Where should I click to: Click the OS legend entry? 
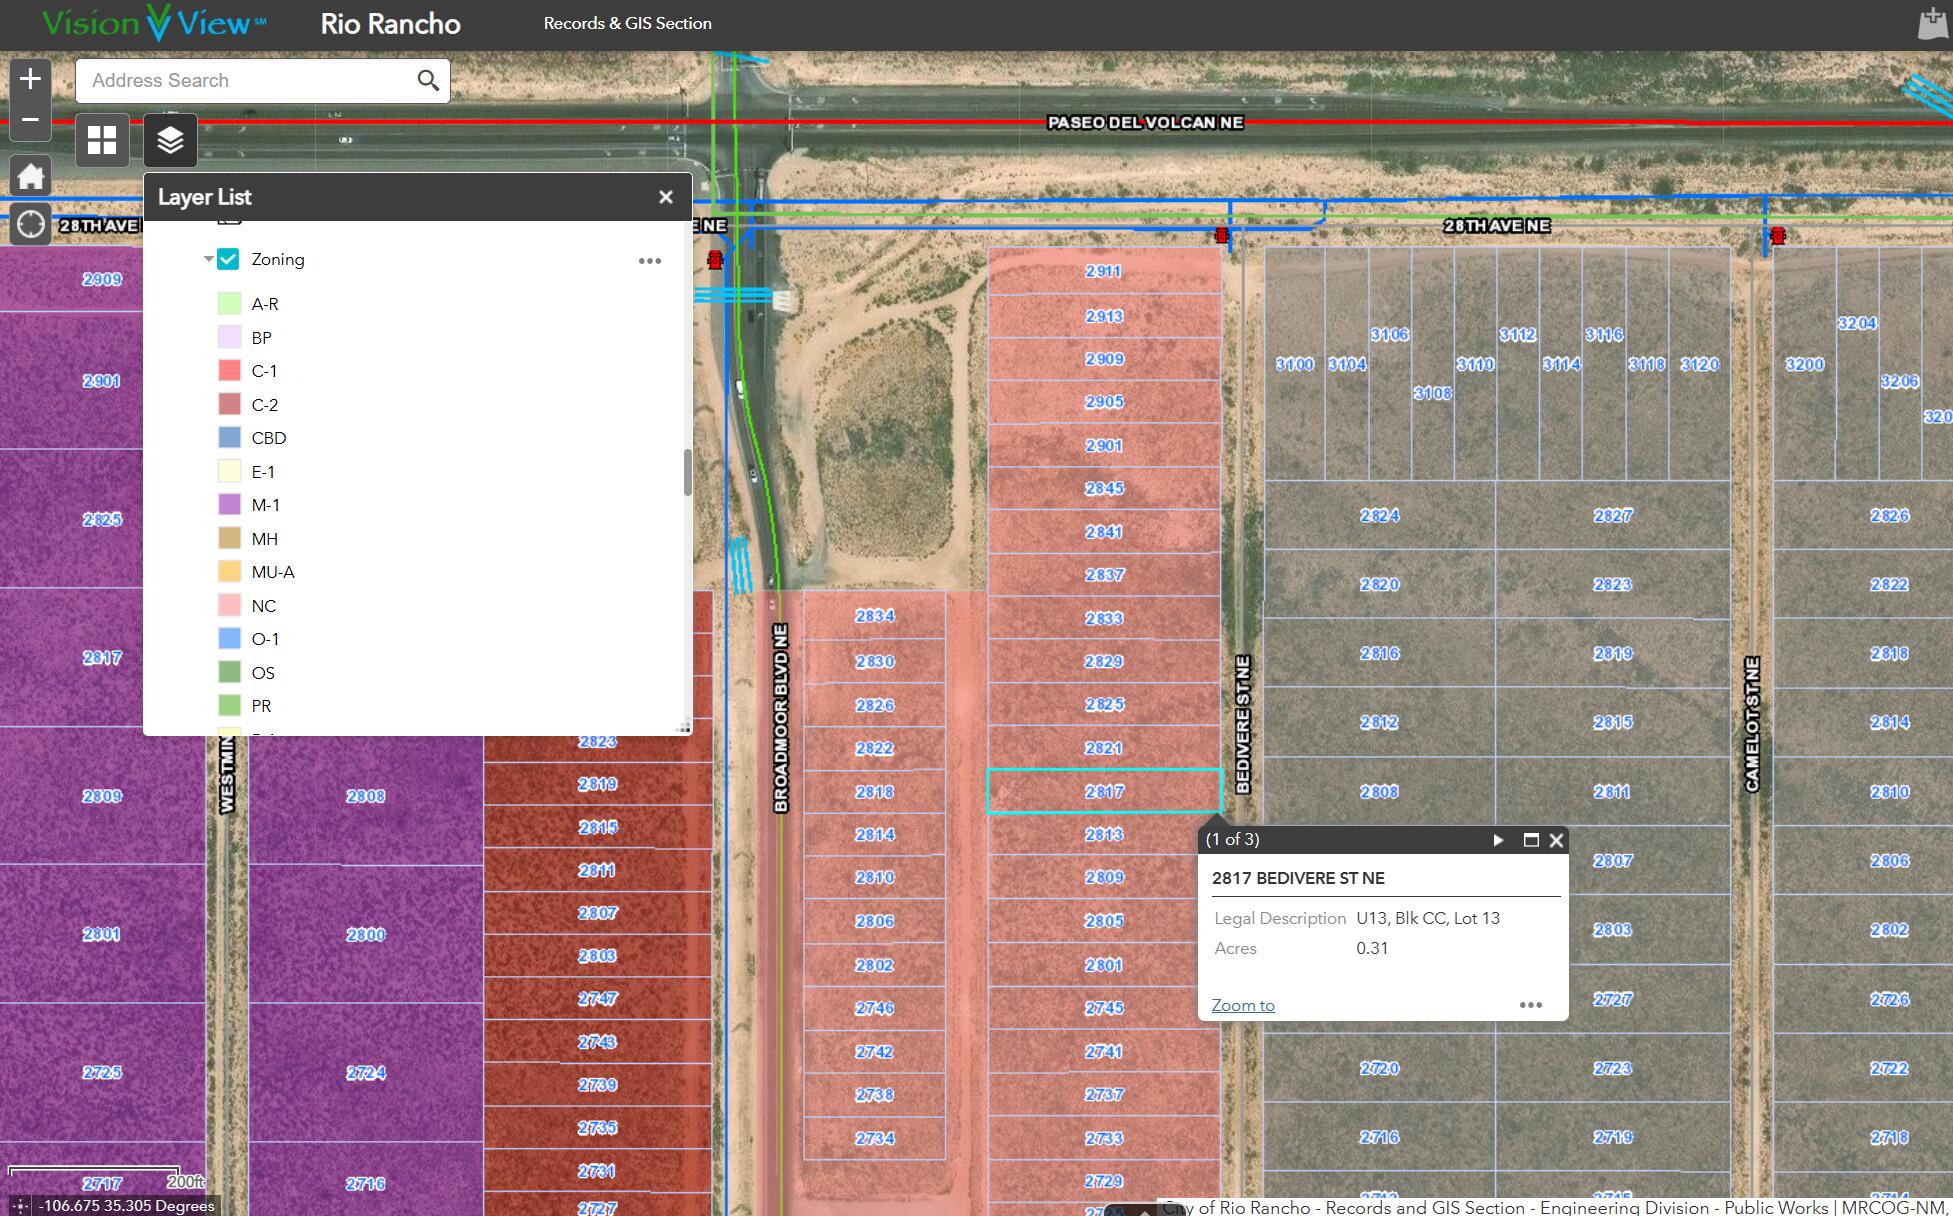[263, 673]
